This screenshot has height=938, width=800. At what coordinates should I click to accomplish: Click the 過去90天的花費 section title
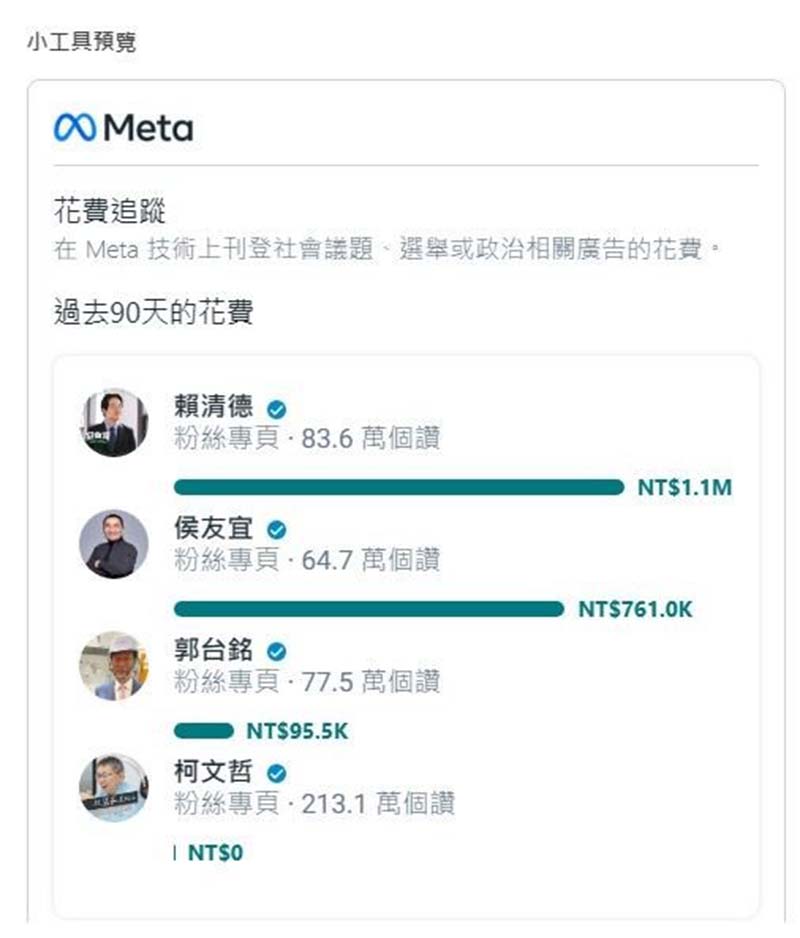[x=153, y=312]
